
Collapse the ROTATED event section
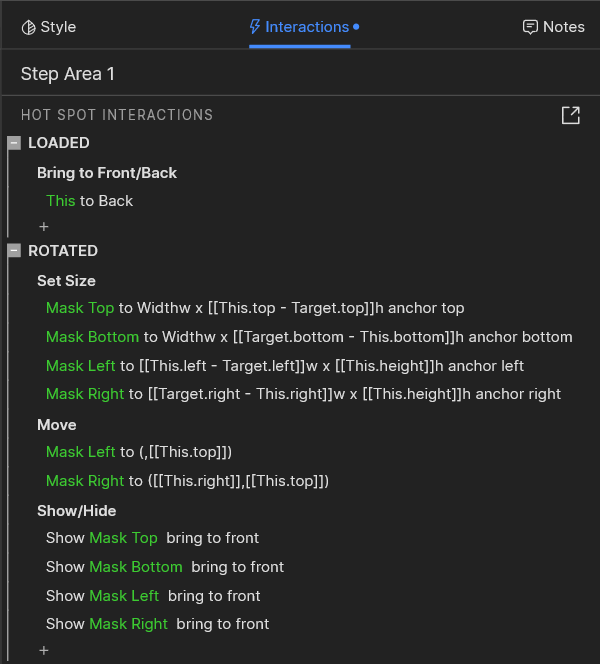[14, 251]
